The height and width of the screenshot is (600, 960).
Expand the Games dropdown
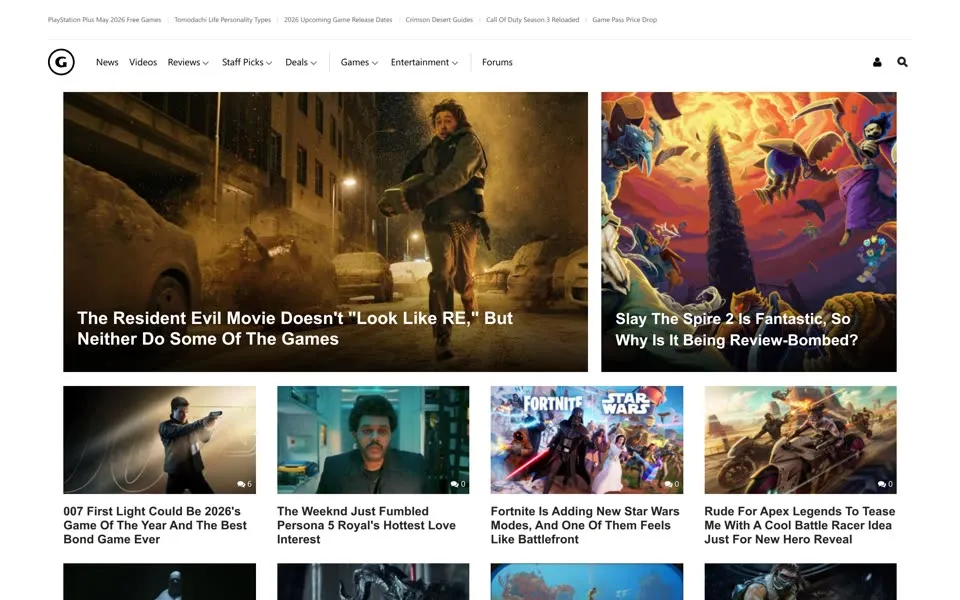tap(359, 62)
